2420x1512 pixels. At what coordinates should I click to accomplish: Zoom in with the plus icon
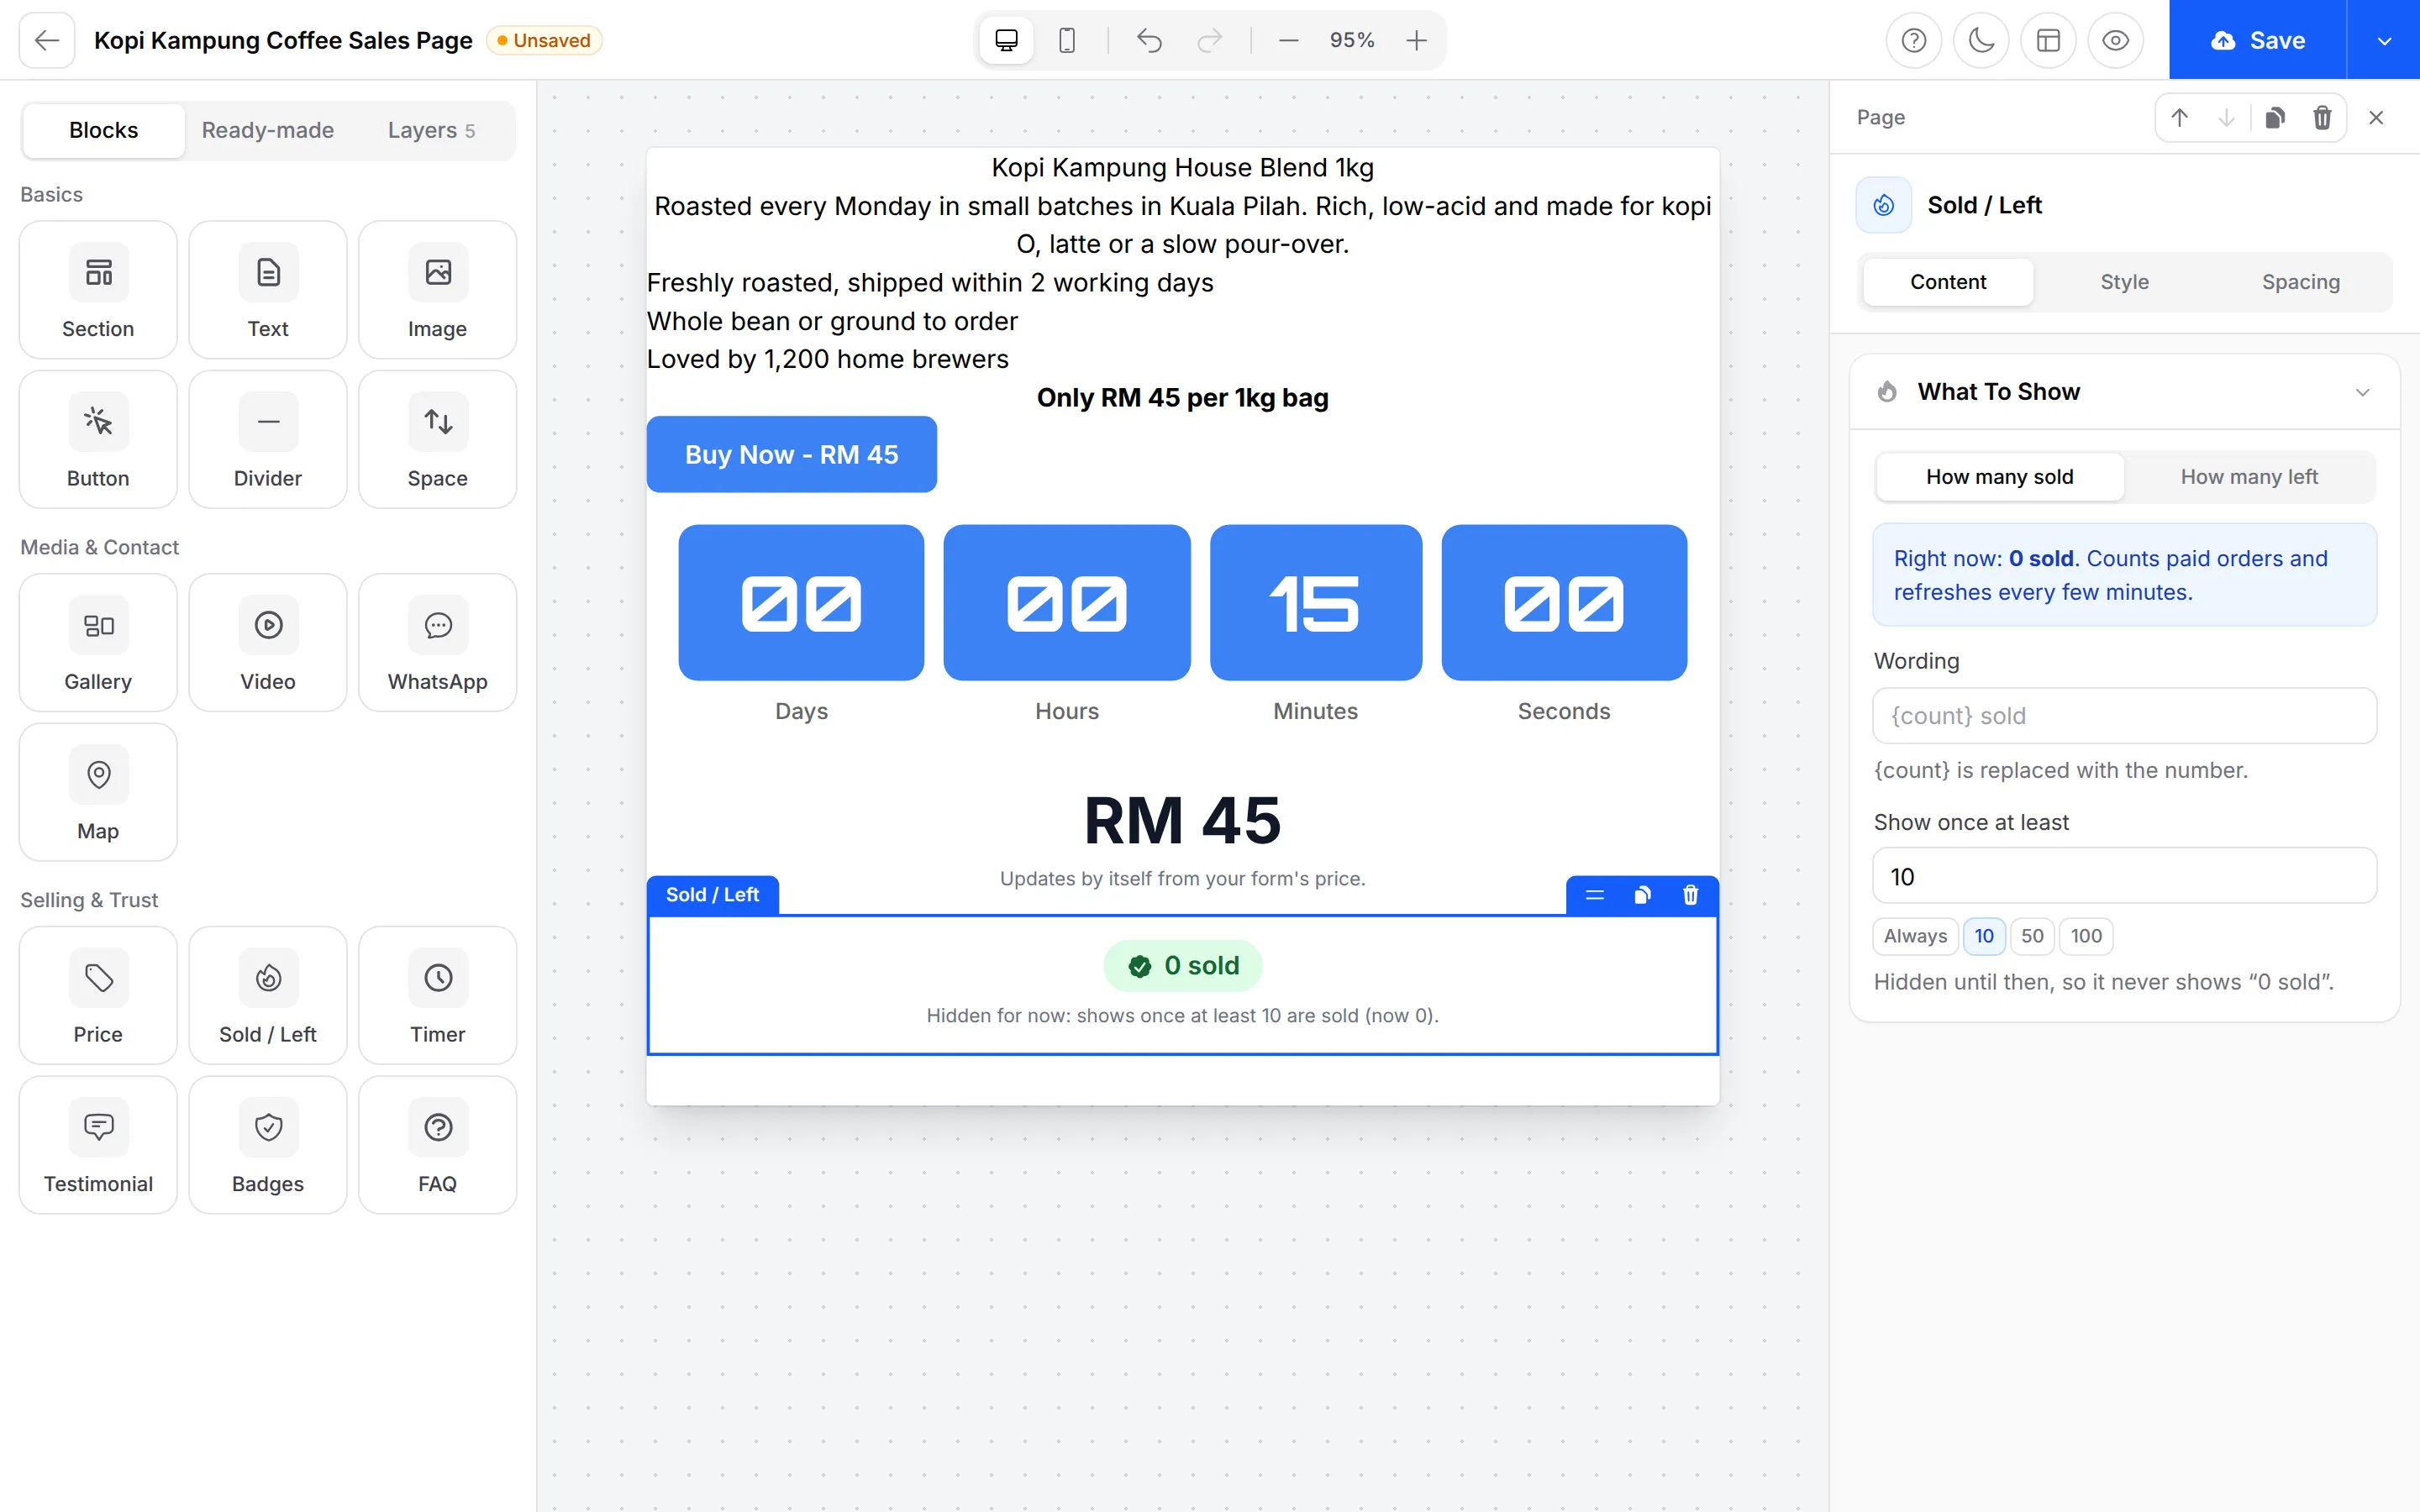click(1416, 40)
